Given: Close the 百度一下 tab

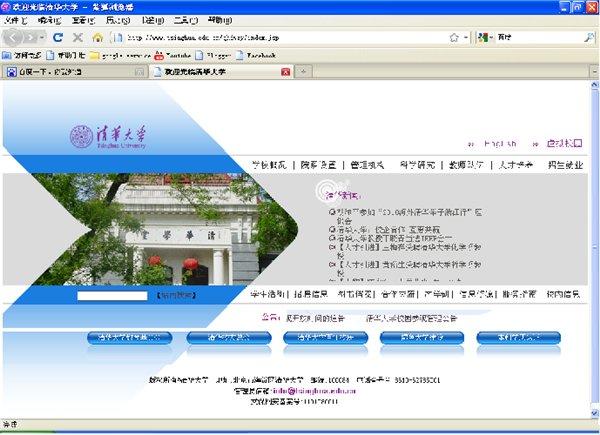Looking at the screenshot, I should [140, 72].
